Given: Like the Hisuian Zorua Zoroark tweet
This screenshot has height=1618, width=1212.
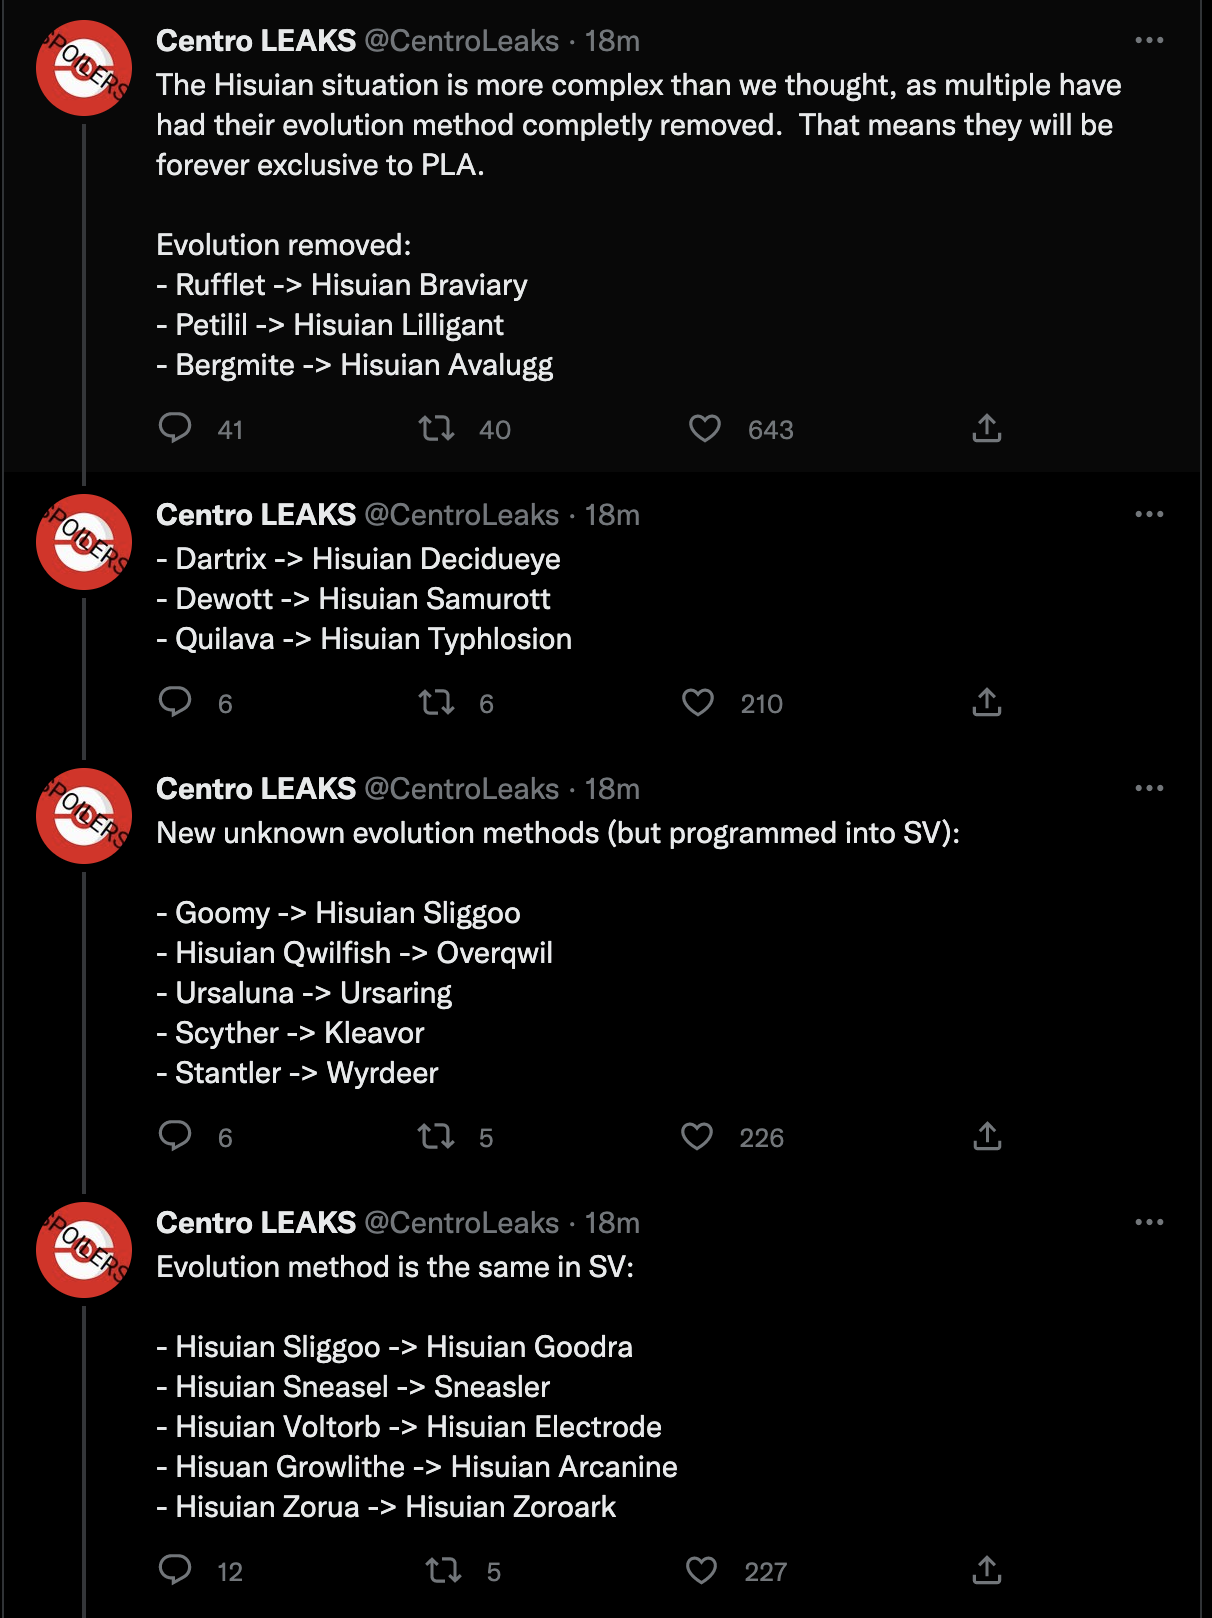Looking at the screenshot, I should point(701,1571).
